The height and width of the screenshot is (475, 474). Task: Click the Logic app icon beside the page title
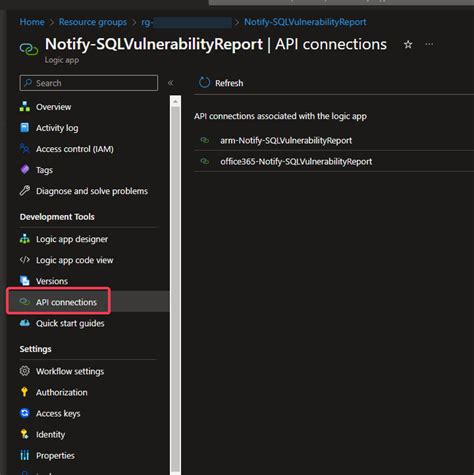pos(29,49)
